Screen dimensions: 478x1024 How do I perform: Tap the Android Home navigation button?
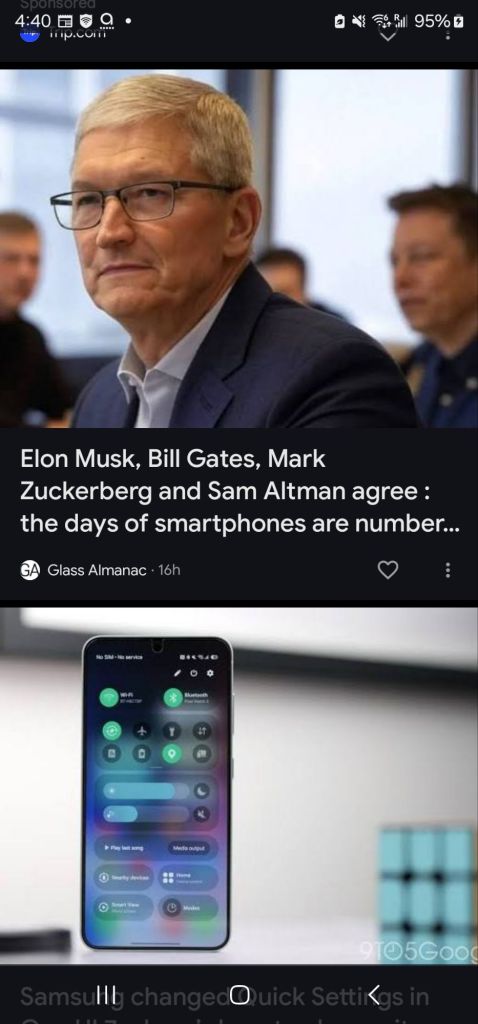(x=240, y=995)
